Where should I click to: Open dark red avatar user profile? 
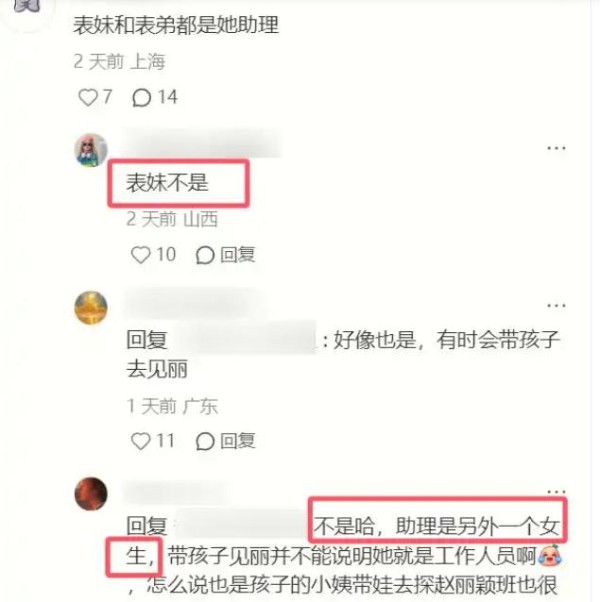tap(91, 493)
